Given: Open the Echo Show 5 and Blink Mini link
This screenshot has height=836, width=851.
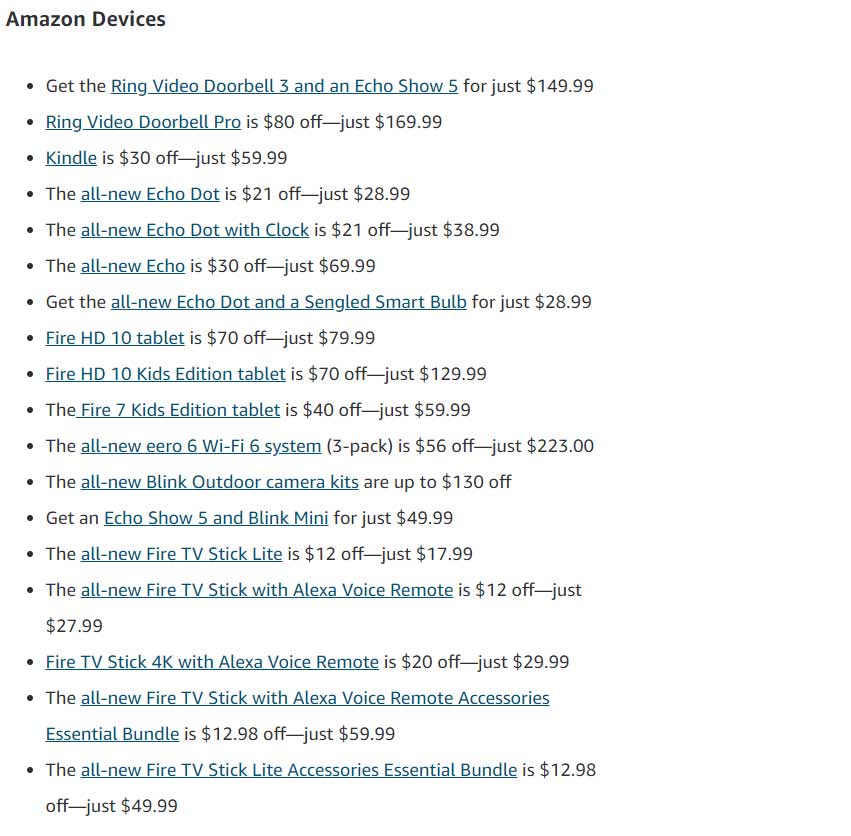Looking at the screenshot, I should 216,518.
